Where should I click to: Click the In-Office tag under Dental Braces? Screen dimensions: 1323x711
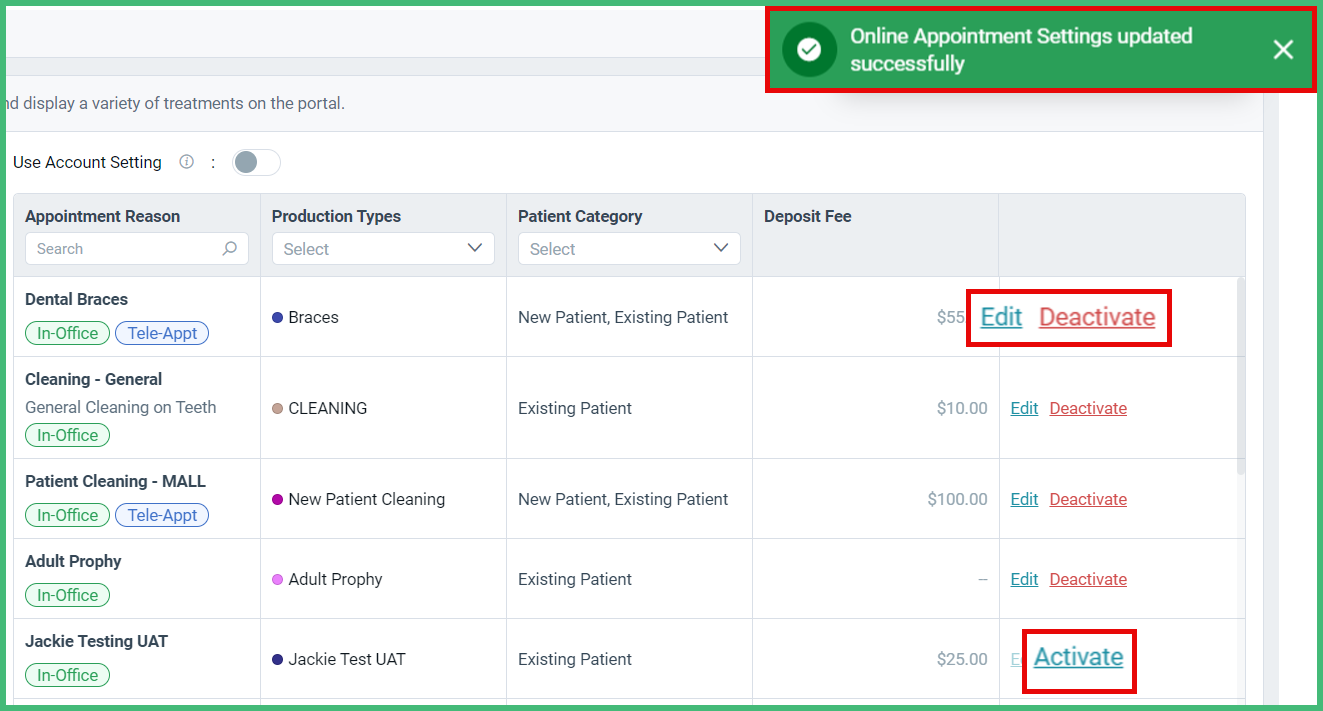pyautogui.click(x=67, y=333)
